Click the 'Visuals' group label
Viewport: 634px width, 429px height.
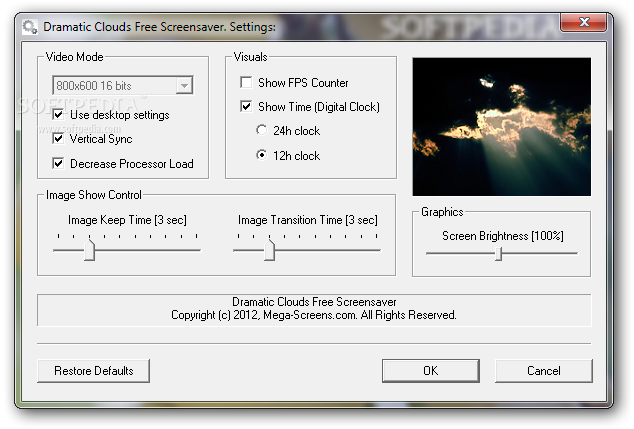click(x=251, y=57)
